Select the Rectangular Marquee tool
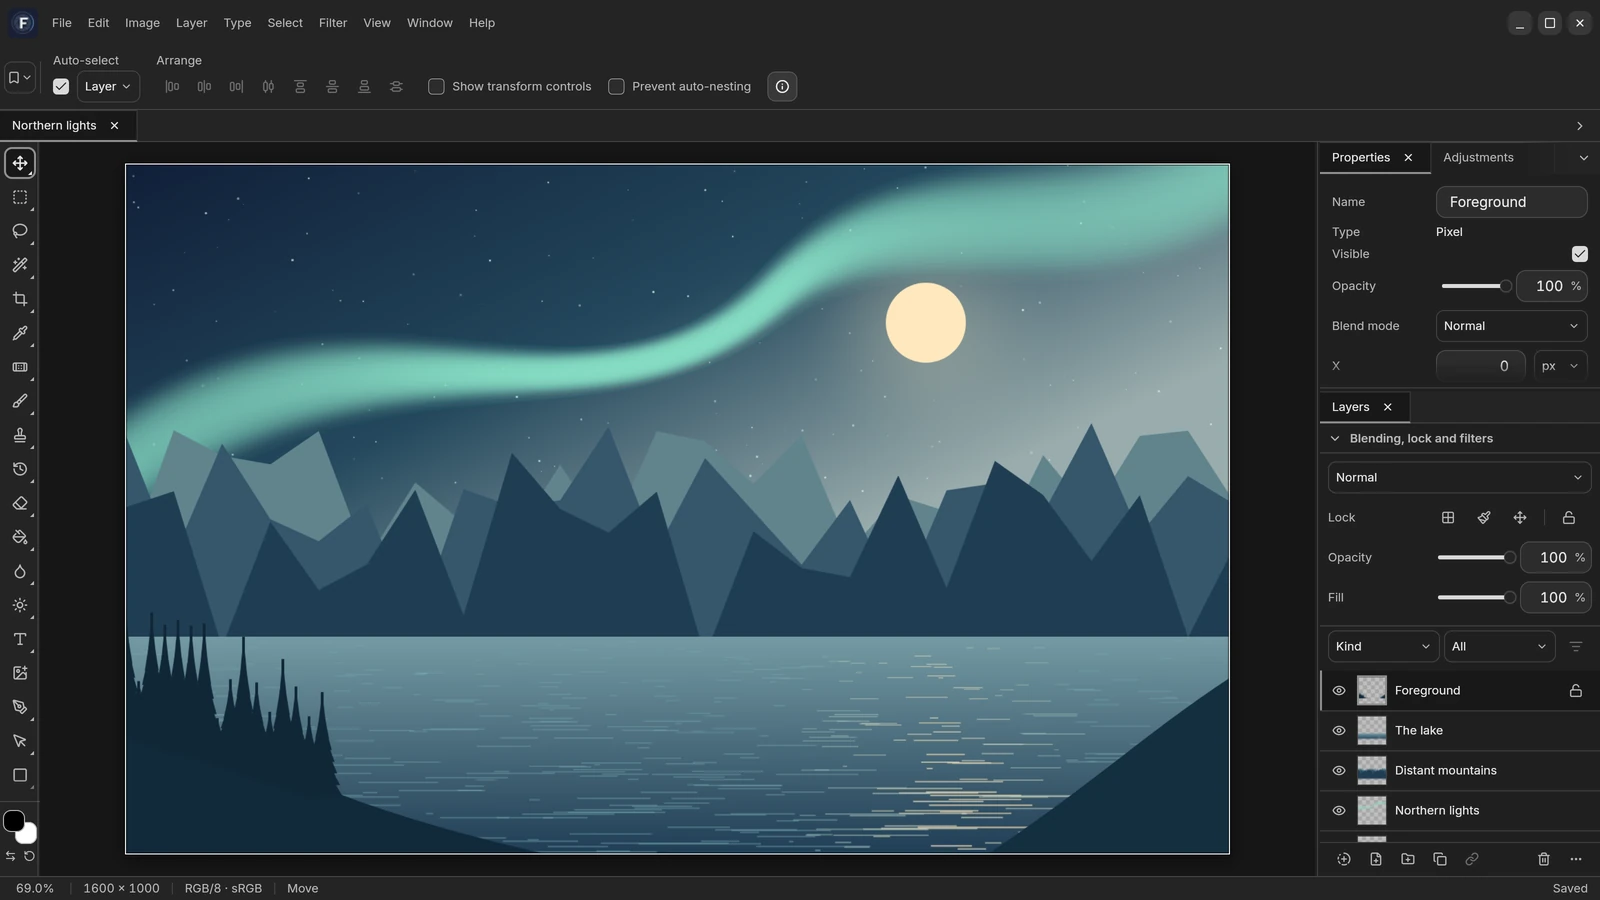This screenshot has height=900, width=1600. (20, 197)
